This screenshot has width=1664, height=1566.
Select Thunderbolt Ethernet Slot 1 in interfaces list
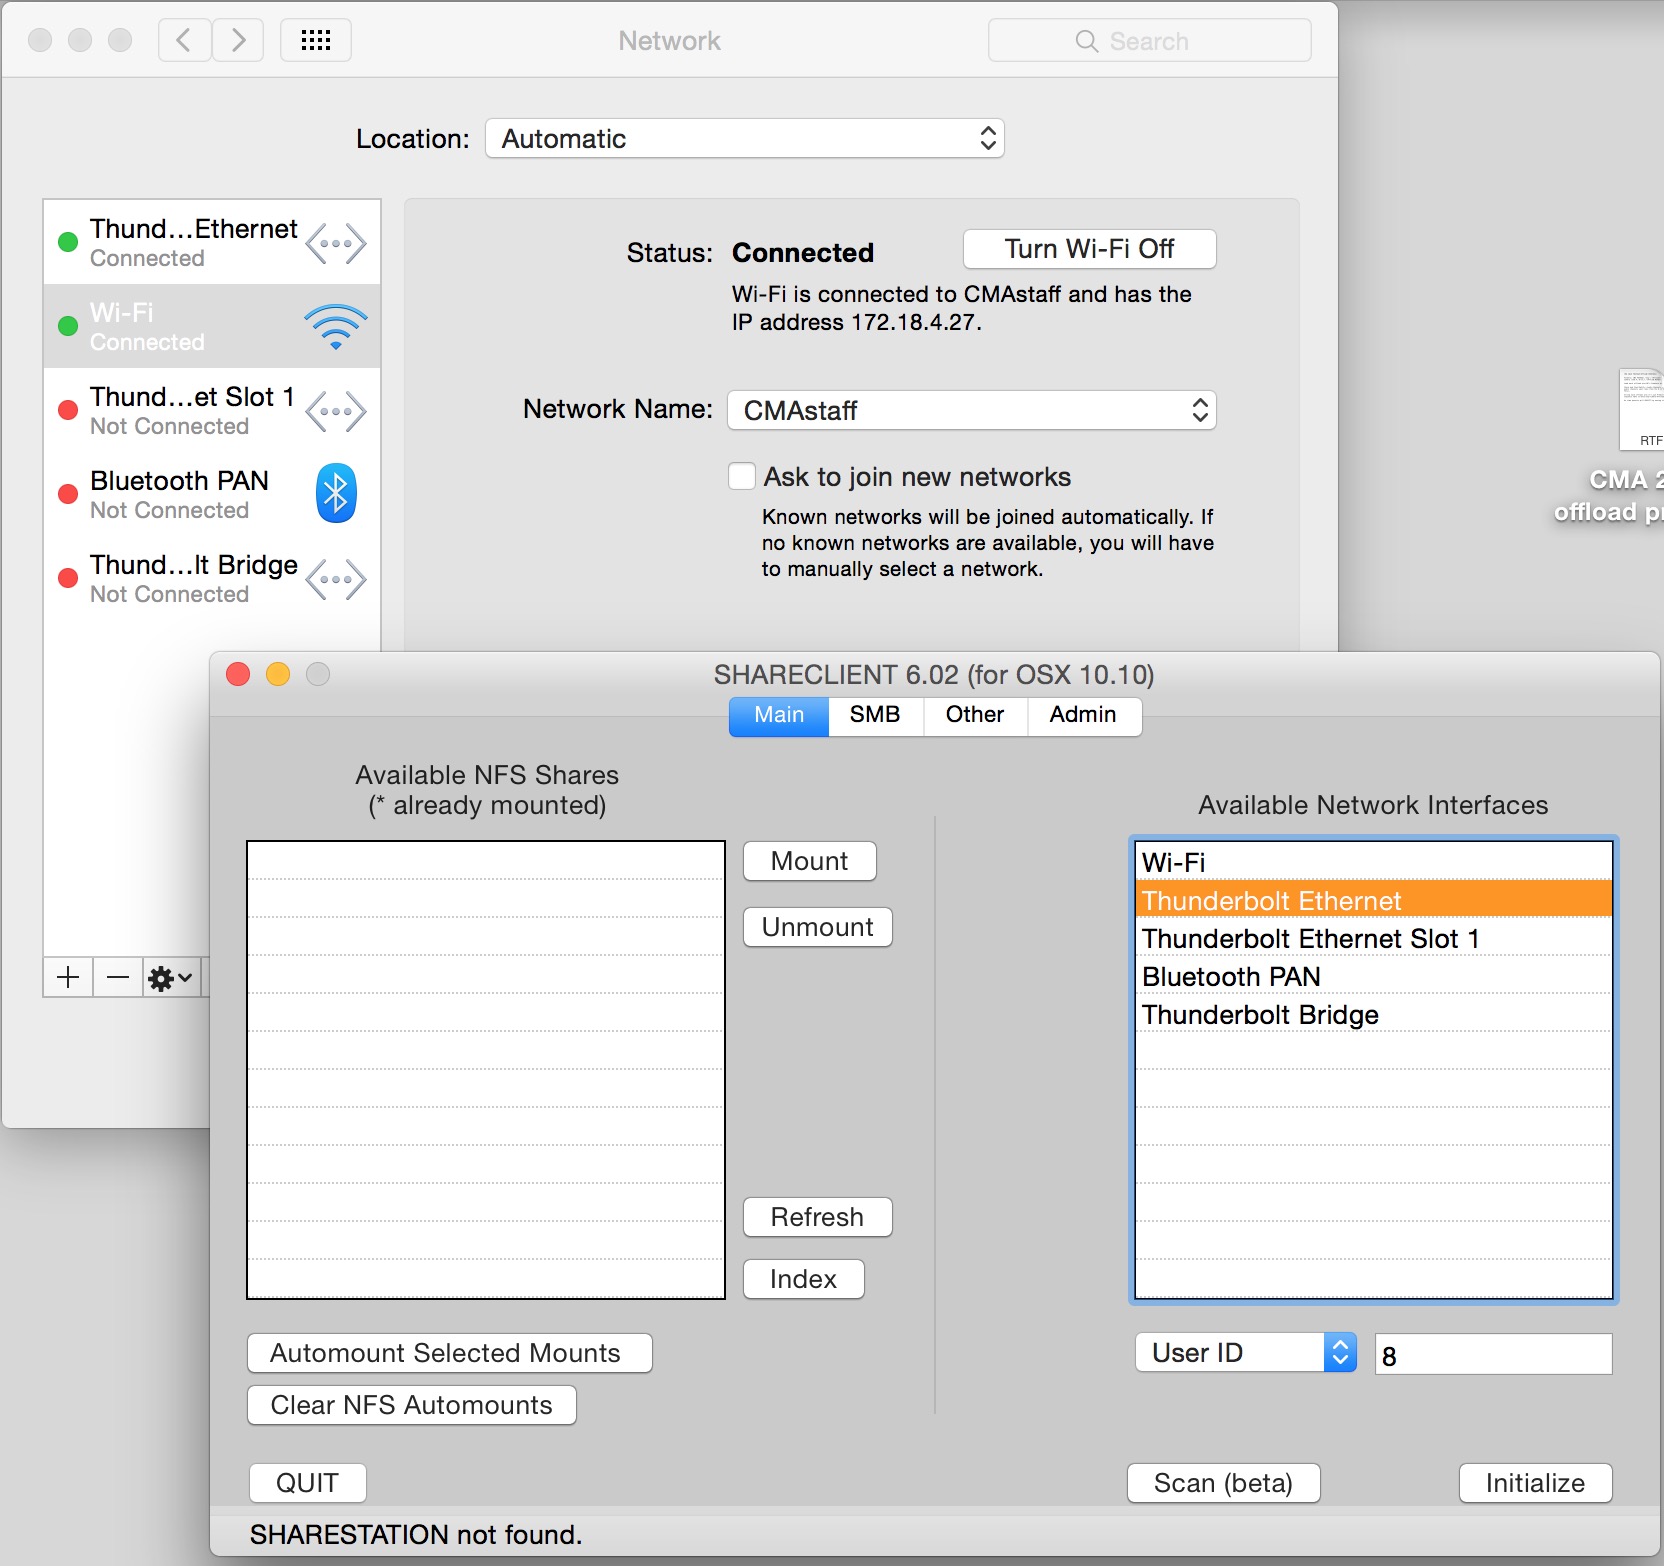pos(1374,937)
